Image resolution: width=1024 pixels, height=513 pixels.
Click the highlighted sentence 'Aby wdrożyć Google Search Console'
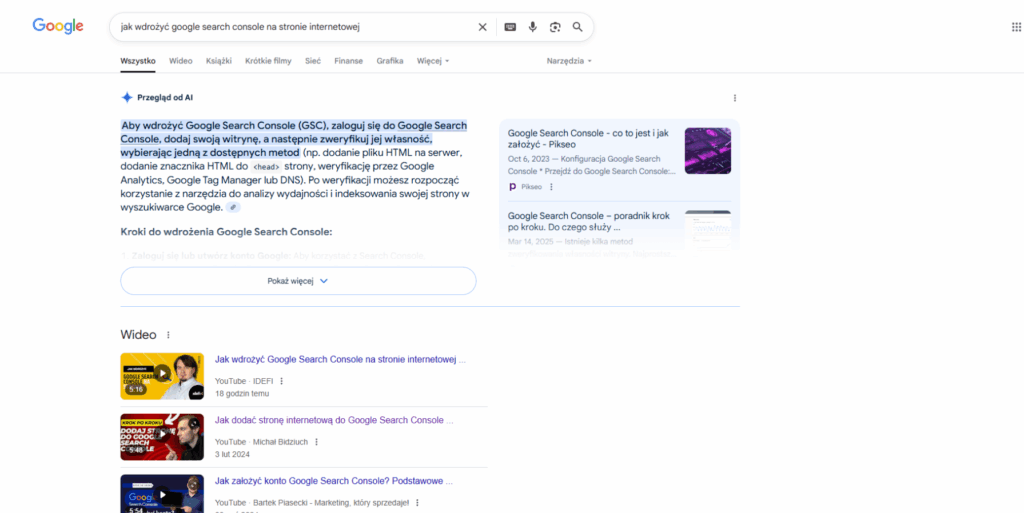point(294,139)
